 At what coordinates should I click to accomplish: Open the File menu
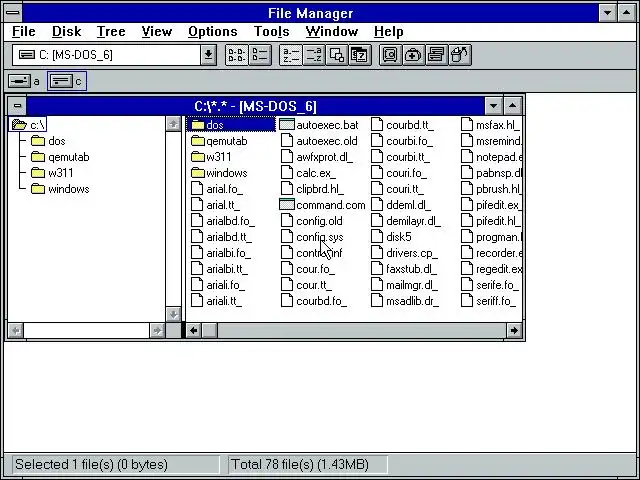(24, 31)
